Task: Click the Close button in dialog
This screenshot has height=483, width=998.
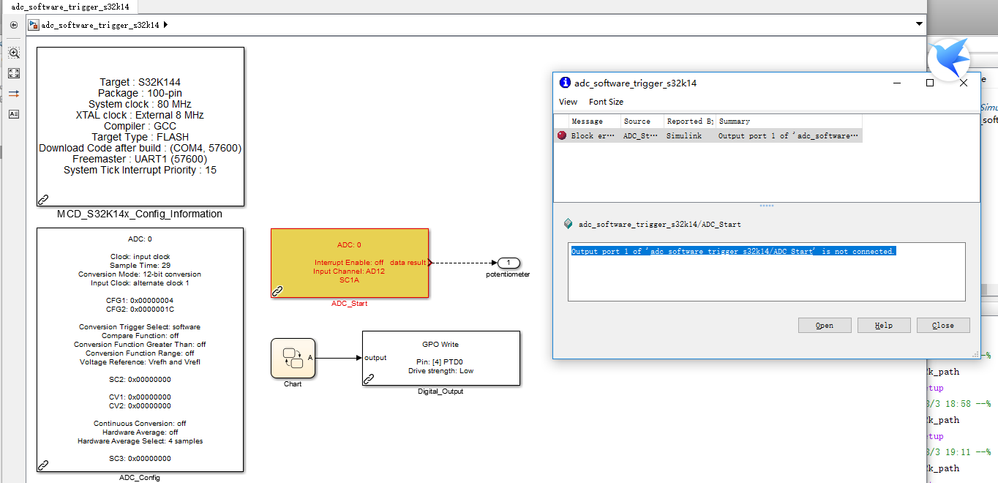Action: click(x=943, y=325)
